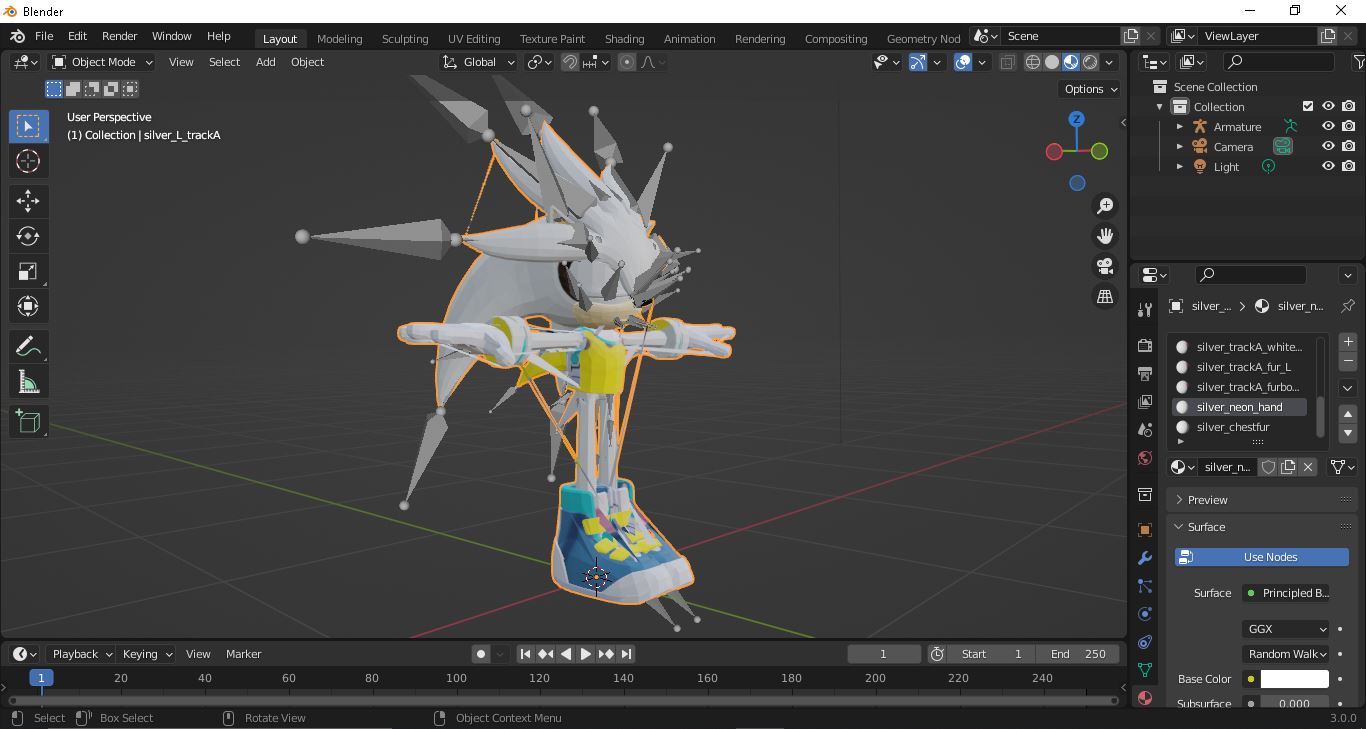Switch to rendered viewport shading
The width and height of the screenshot is (1366, 729).
pos(1090,62)
